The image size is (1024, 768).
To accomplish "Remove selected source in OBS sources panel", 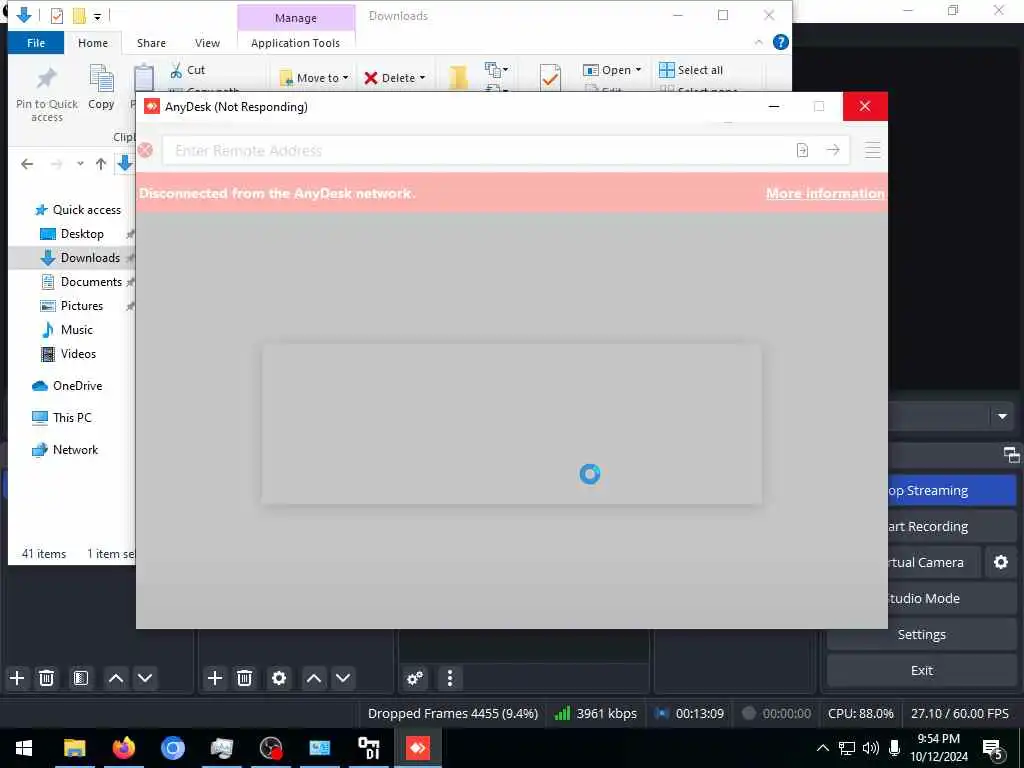I will [x=244, y=678].
